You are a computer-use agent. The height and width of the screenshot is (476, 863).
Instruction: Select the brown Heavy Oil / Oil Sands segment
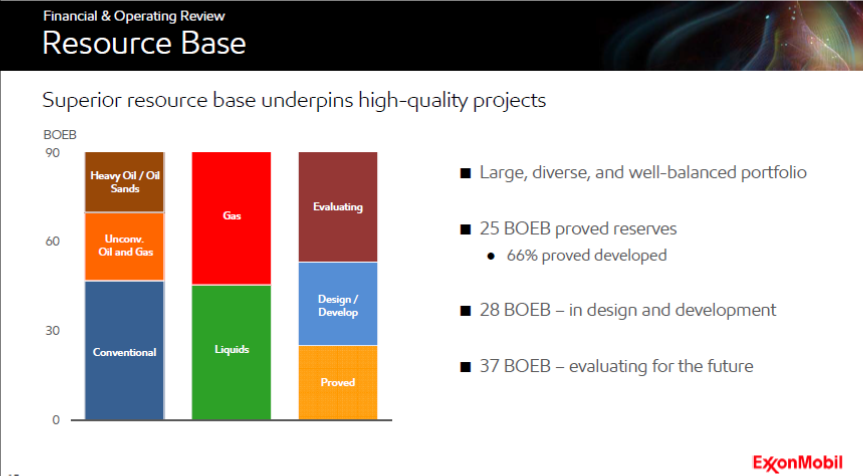point(124,182)
